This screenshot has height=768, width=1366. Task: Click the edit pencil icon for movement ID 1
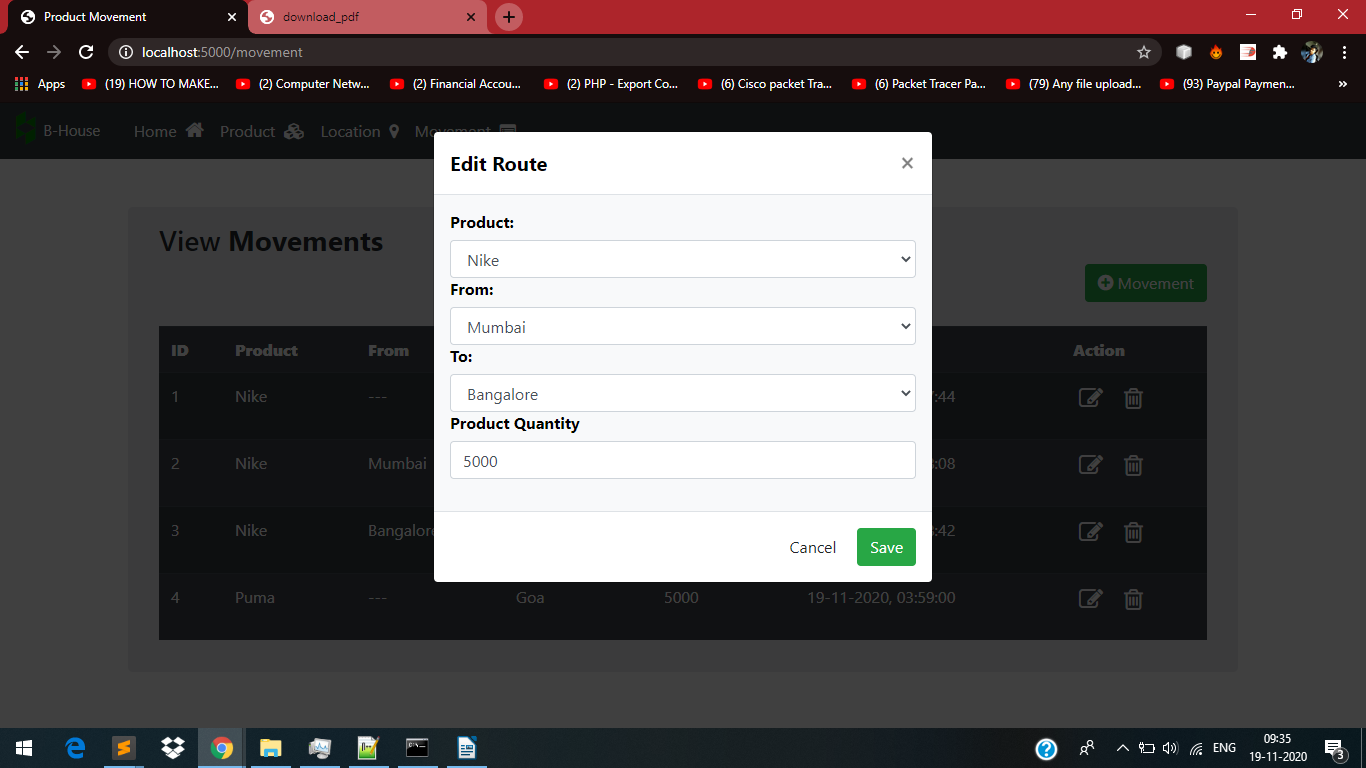1090,397
